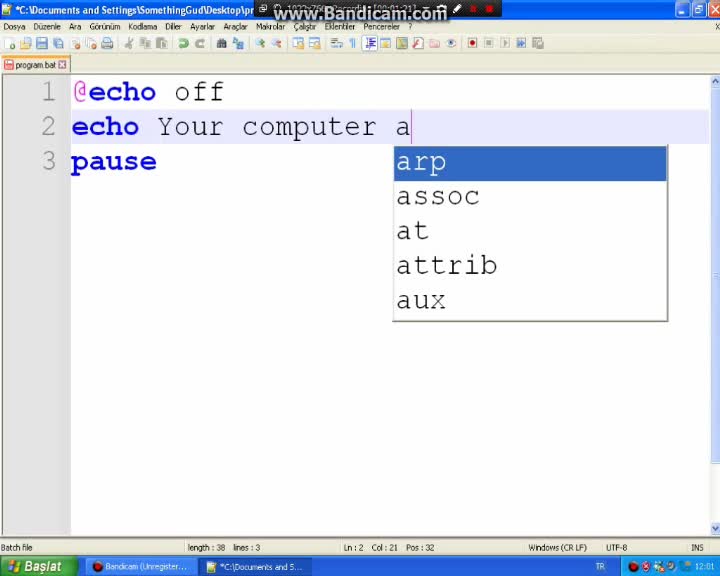Click line number 3 in the margin

pyautogui.click(x=49, y=161)
